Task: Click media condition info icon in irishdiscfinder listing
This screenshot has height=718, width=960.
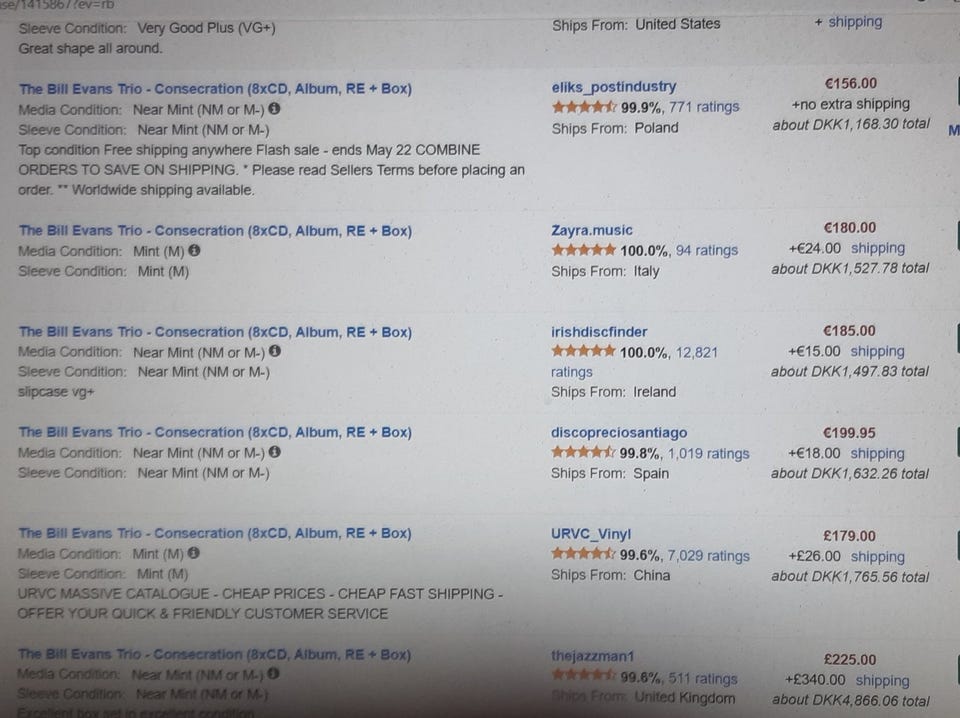Action: pyautogui.click(x=275, y=352)
